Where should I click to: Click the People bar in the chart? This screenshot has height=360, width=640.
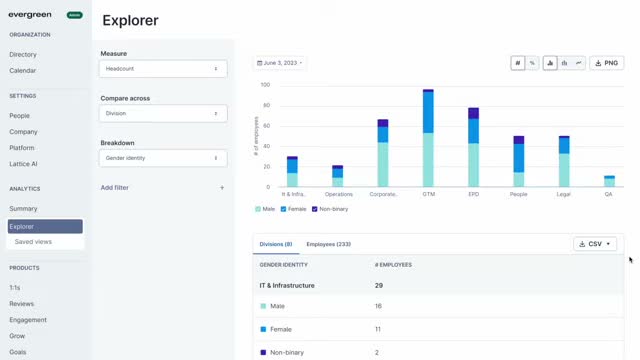519,162
